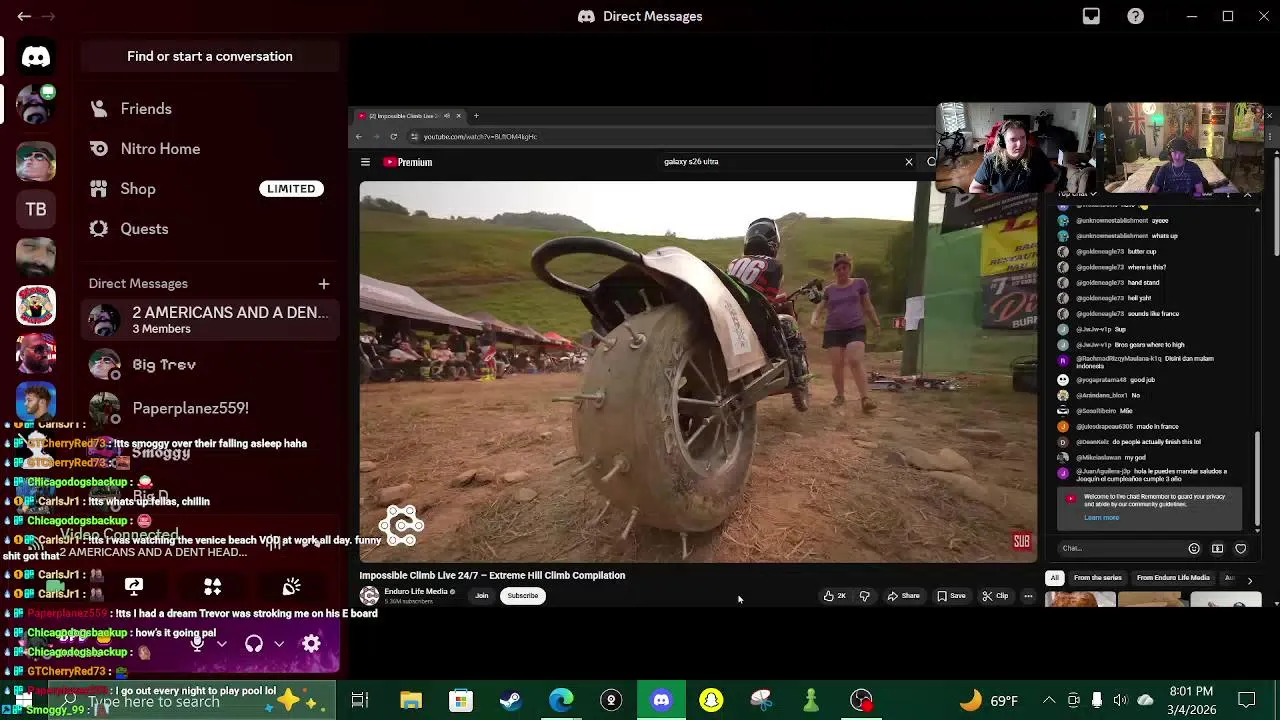1280x720 pixels.
Task: Open the Windows notification center
Action: [1247, 700]
